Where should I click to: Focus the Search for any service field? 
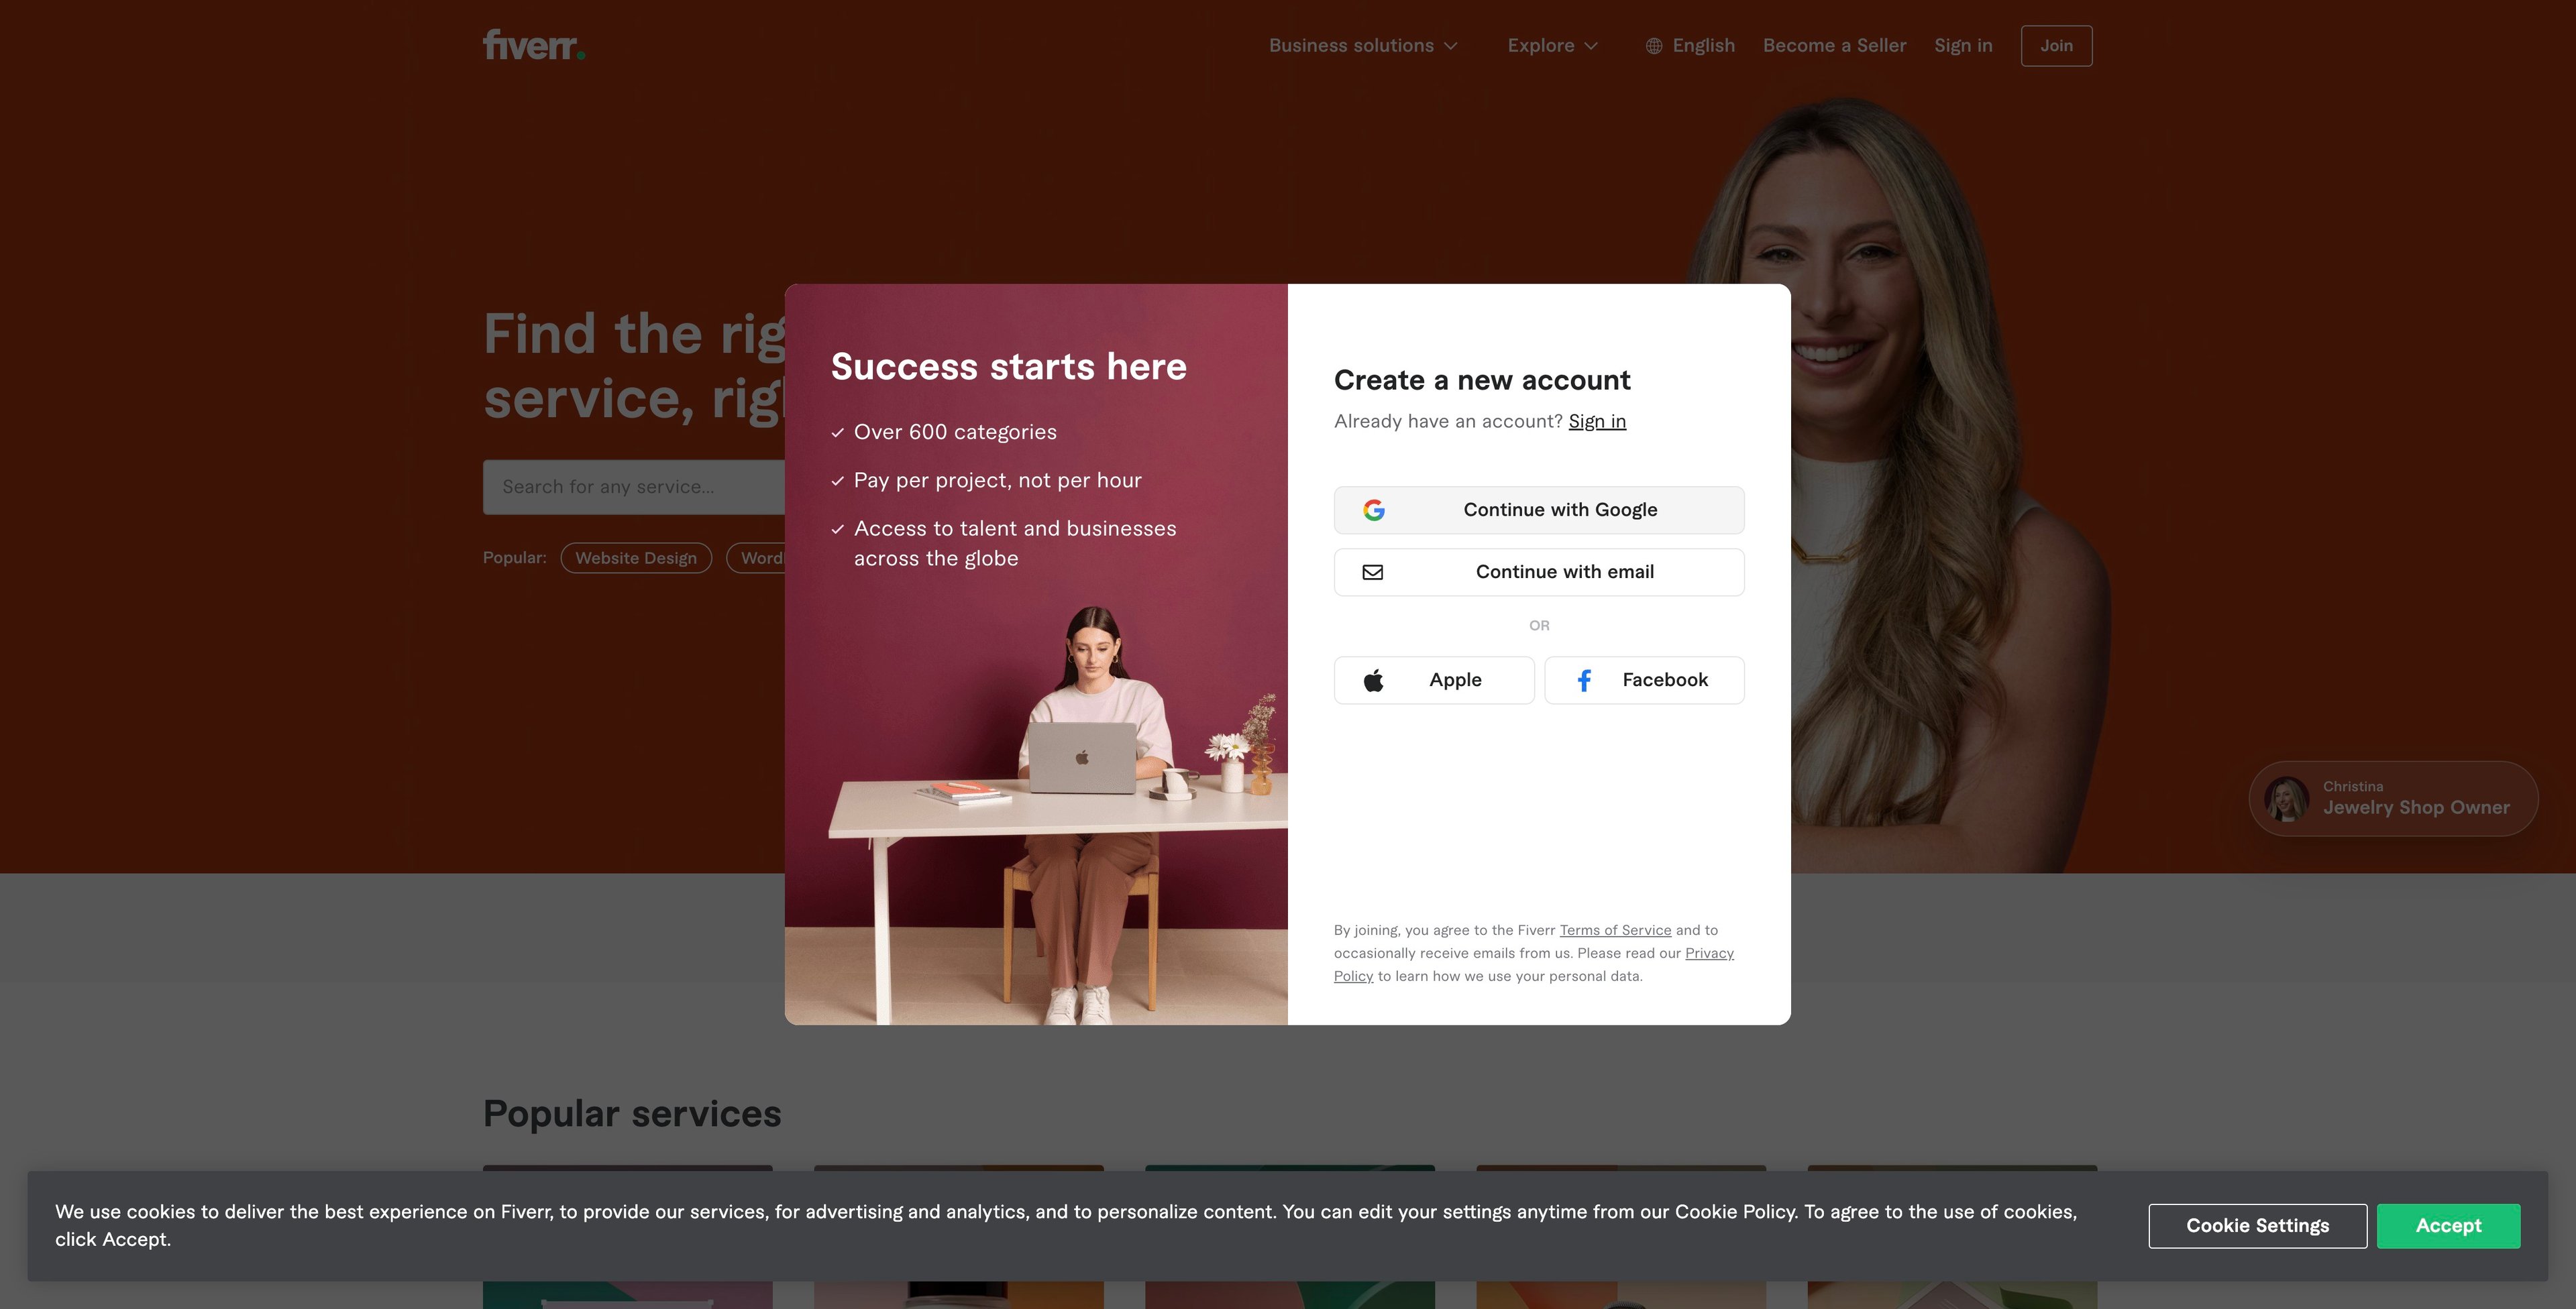pos(634,487)
